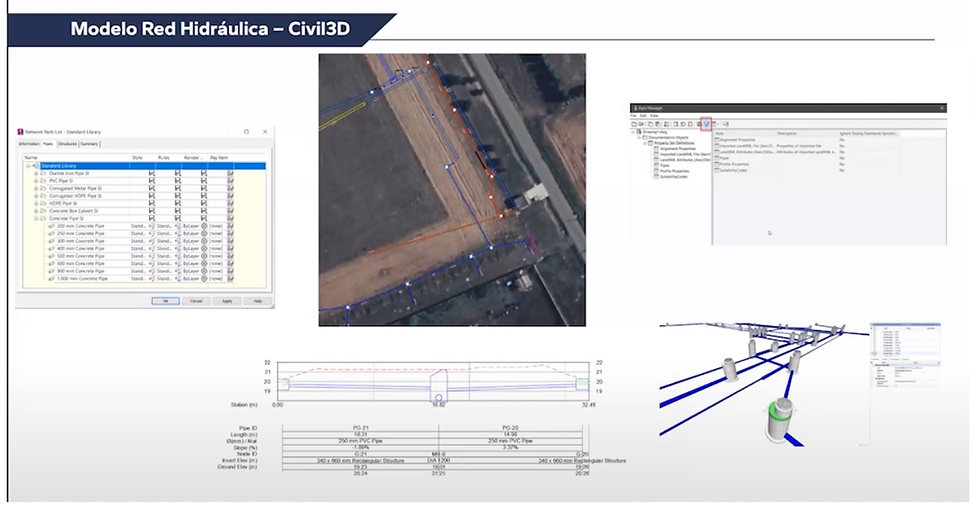Click the Copy icon in Style Manager toolbar
Screen dimensions: 980x506
(x=651, y=124)
